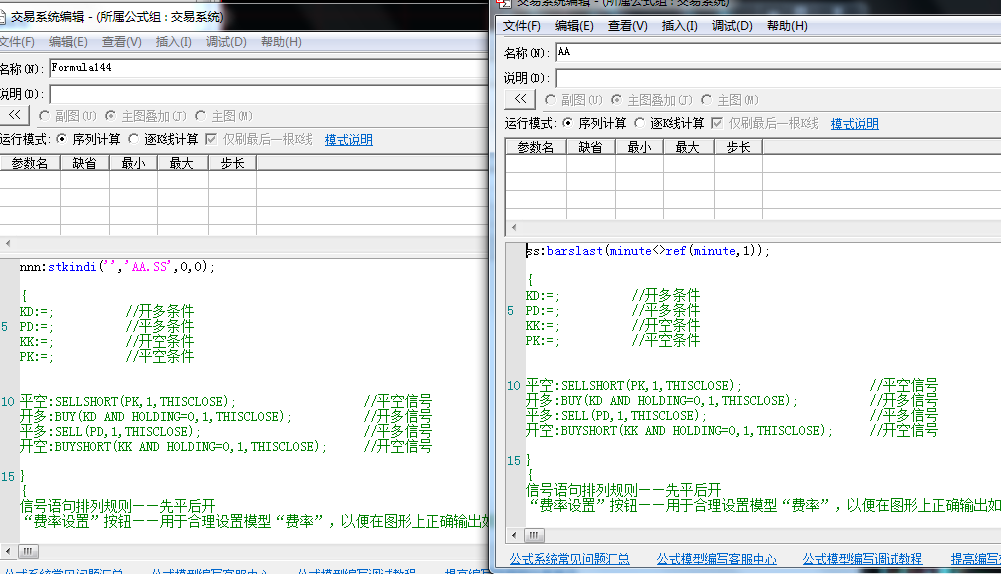Click the left window title bar icon

click(x=2, y=17)
